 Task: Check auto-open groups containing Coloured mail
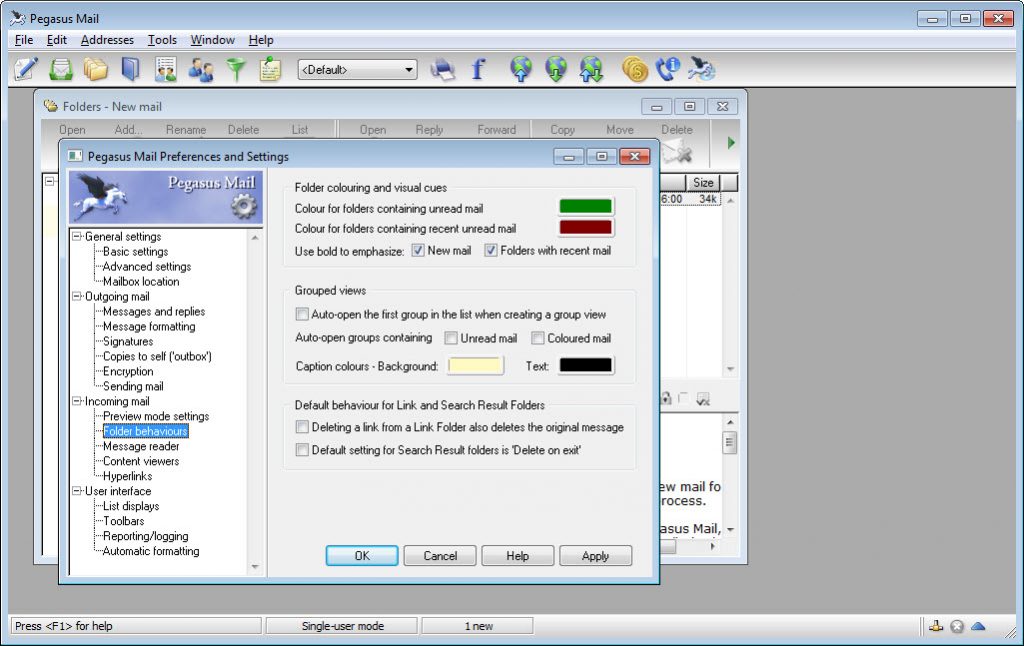537,338
